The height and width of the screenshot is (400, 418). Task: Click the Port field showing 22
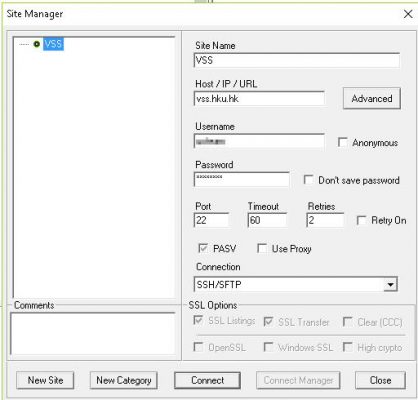click(x=211, y=220)
